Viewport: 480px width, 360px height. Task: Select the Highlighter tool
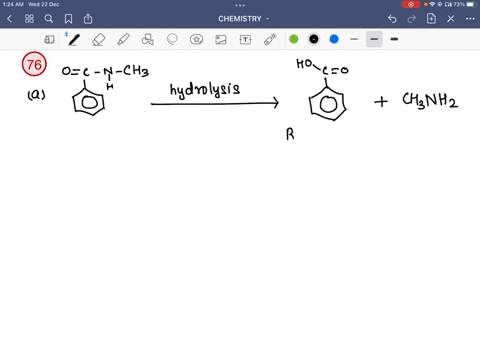[123, 40]
